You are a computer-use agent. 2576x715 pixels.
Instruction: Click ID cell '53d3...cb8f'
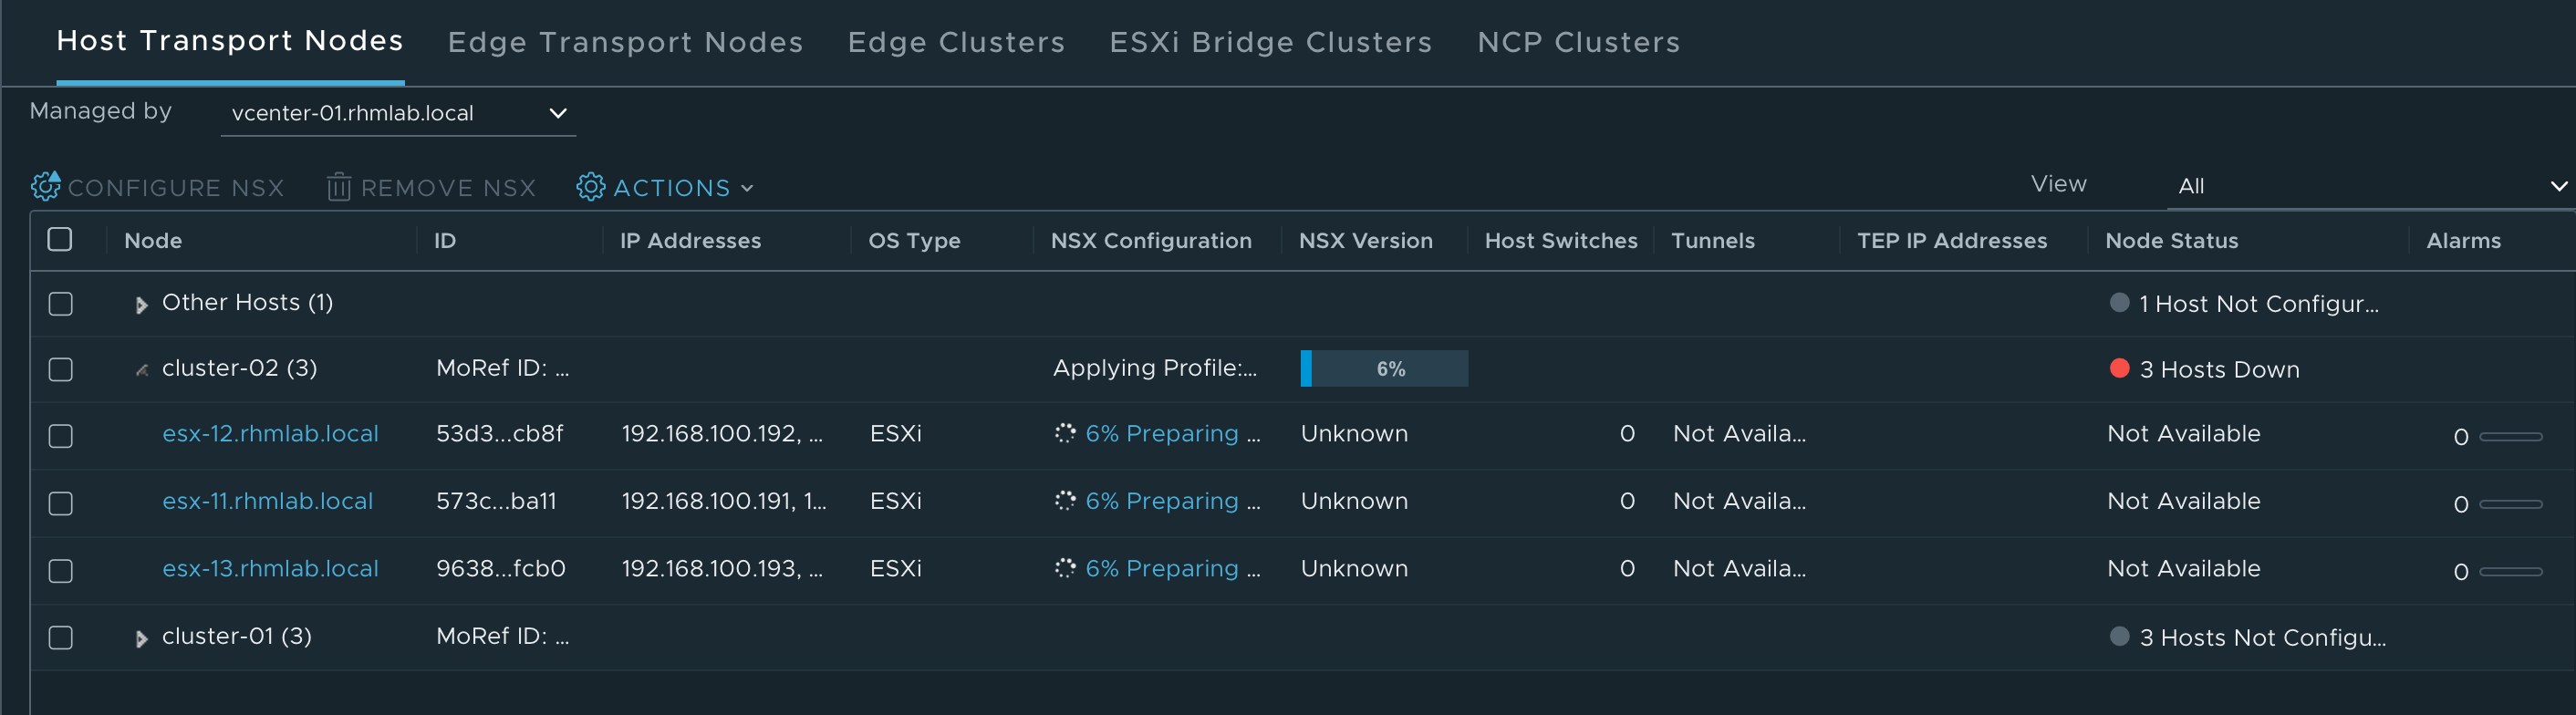(x=499, y=433)
